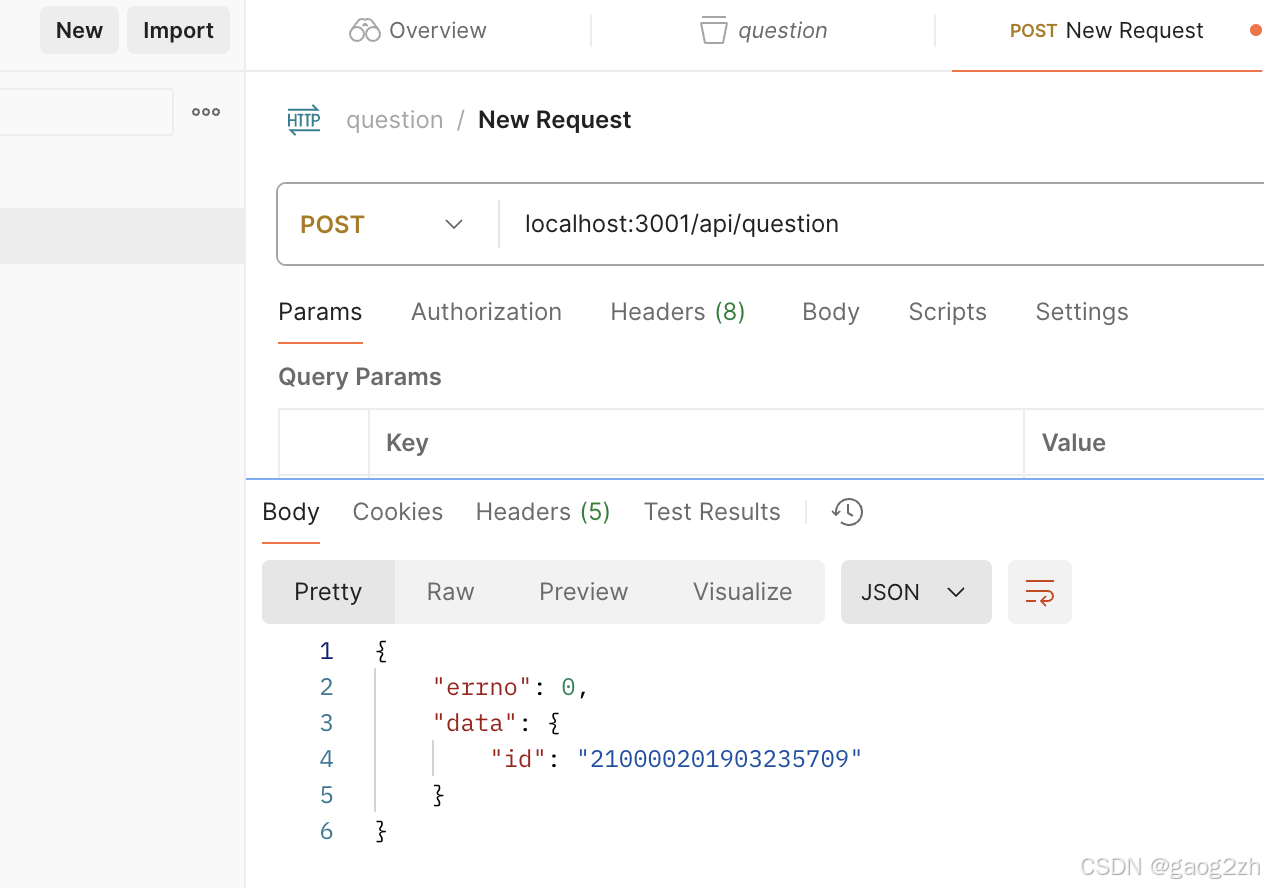Image resolution: width=1264 pixels, height=888 pixels.
Task: Switch to the Raw response view
Action: [450, 592]
